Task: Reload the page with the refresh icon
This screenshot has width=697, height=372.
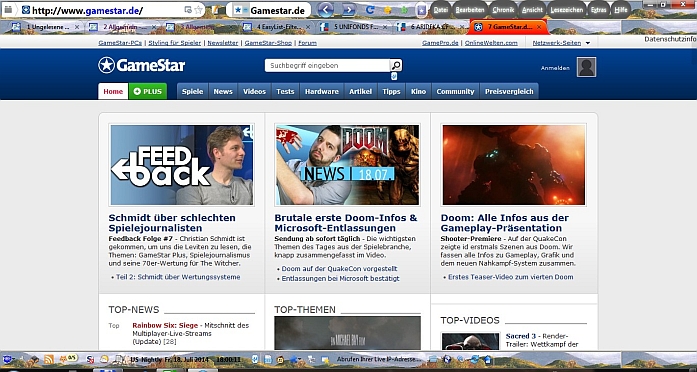Action: 370,9
